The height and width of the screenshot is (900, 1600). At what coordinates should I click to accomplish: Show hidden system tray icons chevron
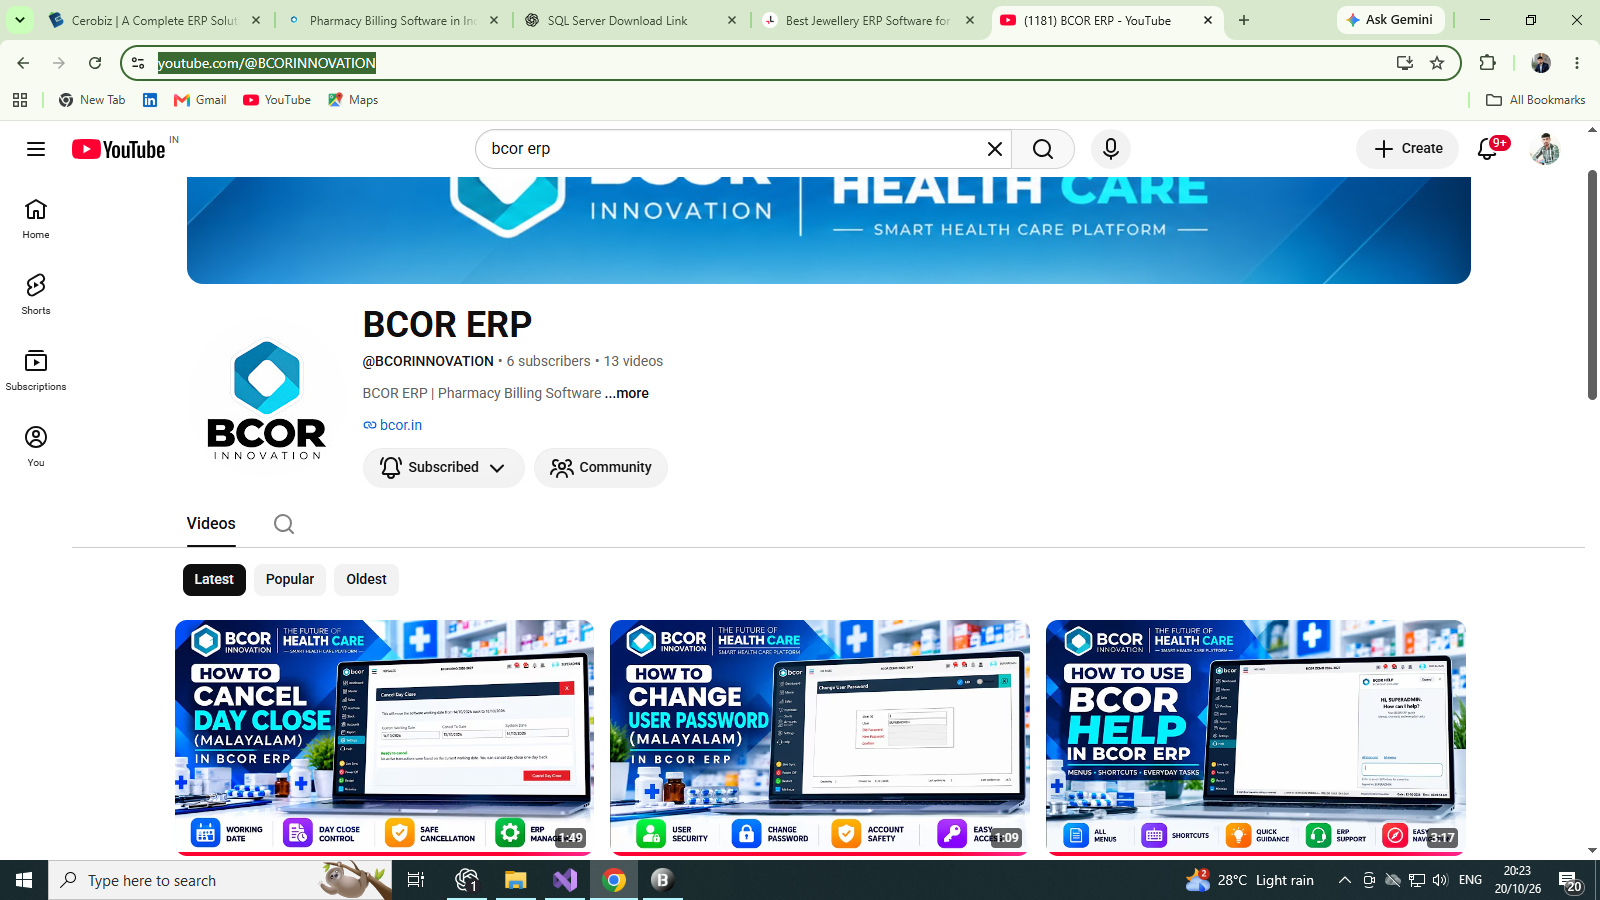(1345, 880)
